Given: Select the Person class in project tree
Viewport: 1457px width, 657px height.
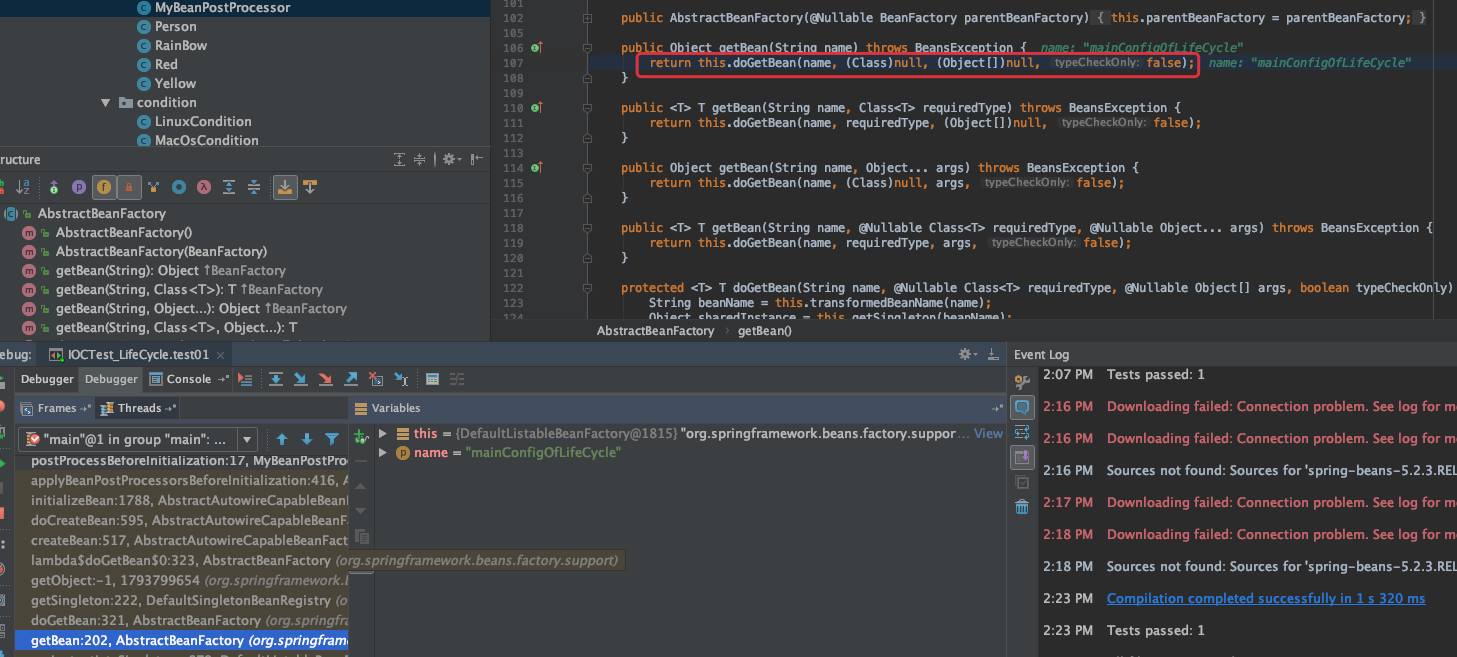Looking at the screenshot, I should click(175, 26).
